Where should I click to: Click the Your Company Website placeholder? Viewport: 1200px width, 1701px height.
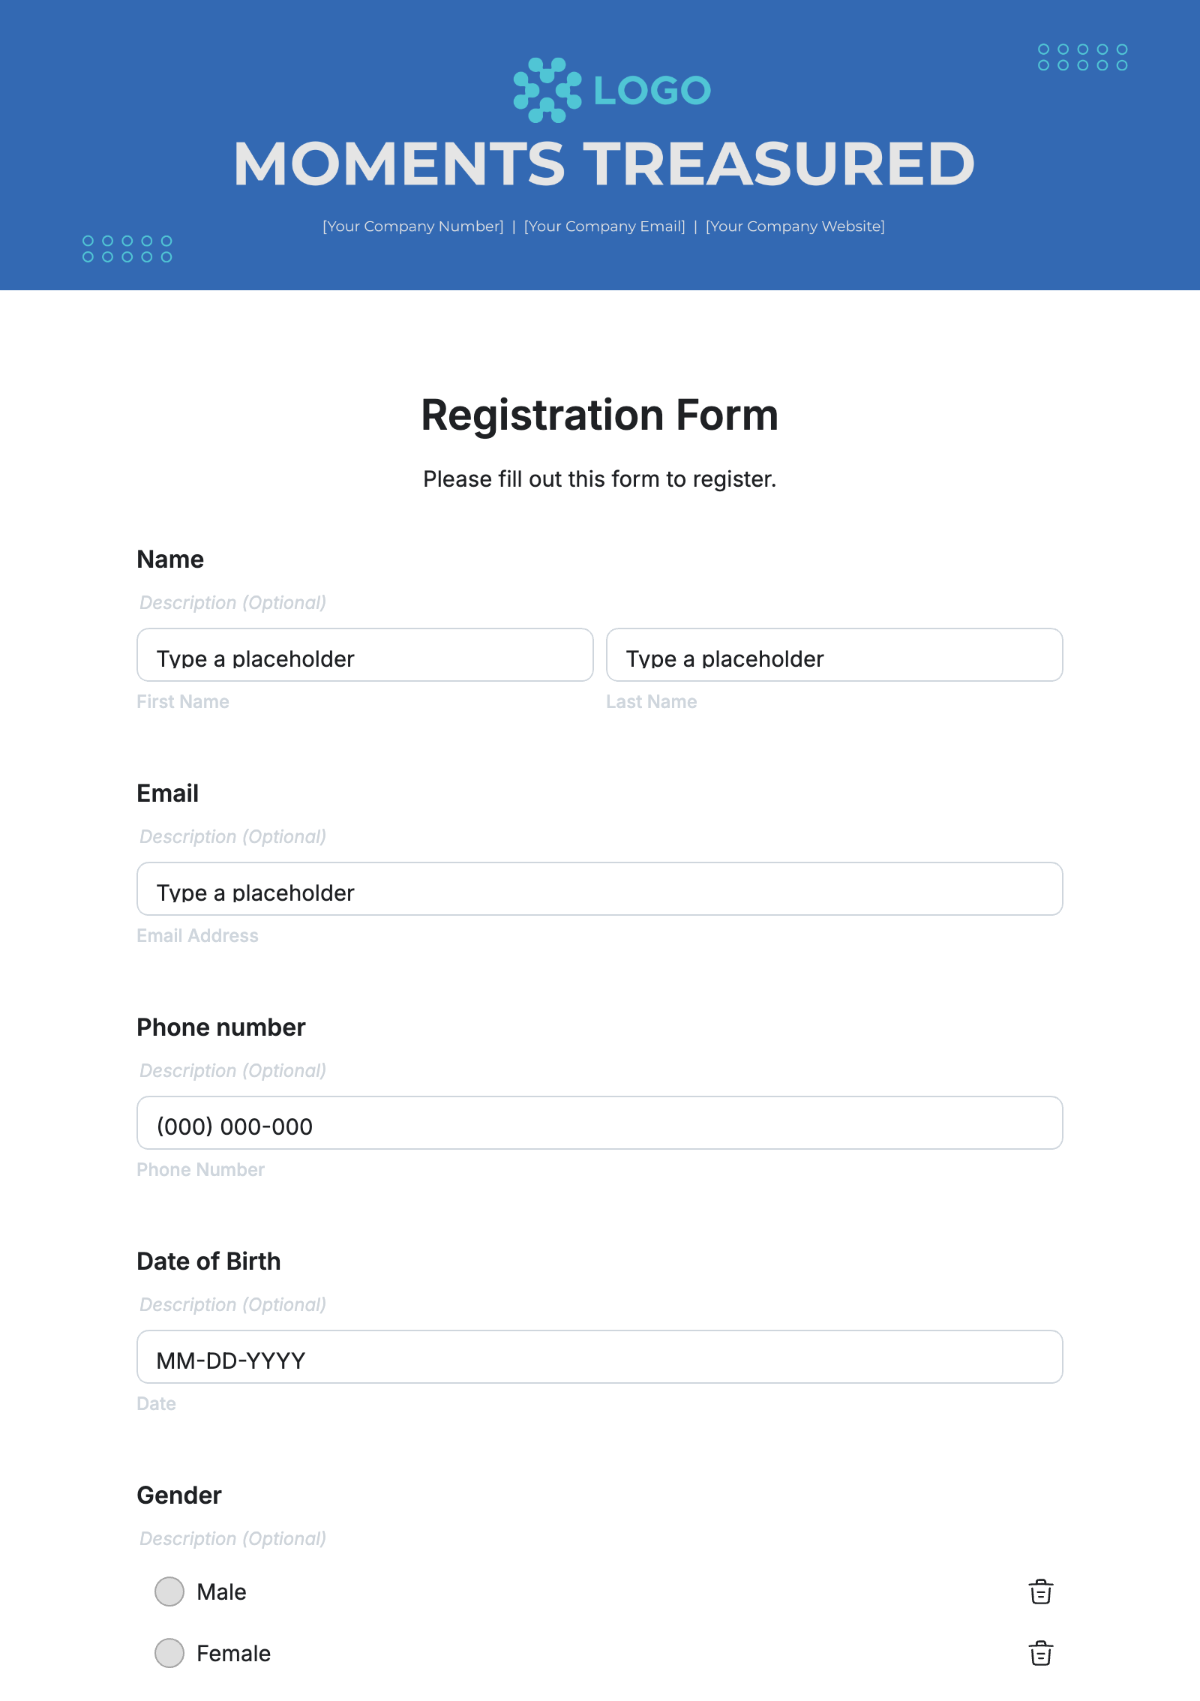click(795, 226)
